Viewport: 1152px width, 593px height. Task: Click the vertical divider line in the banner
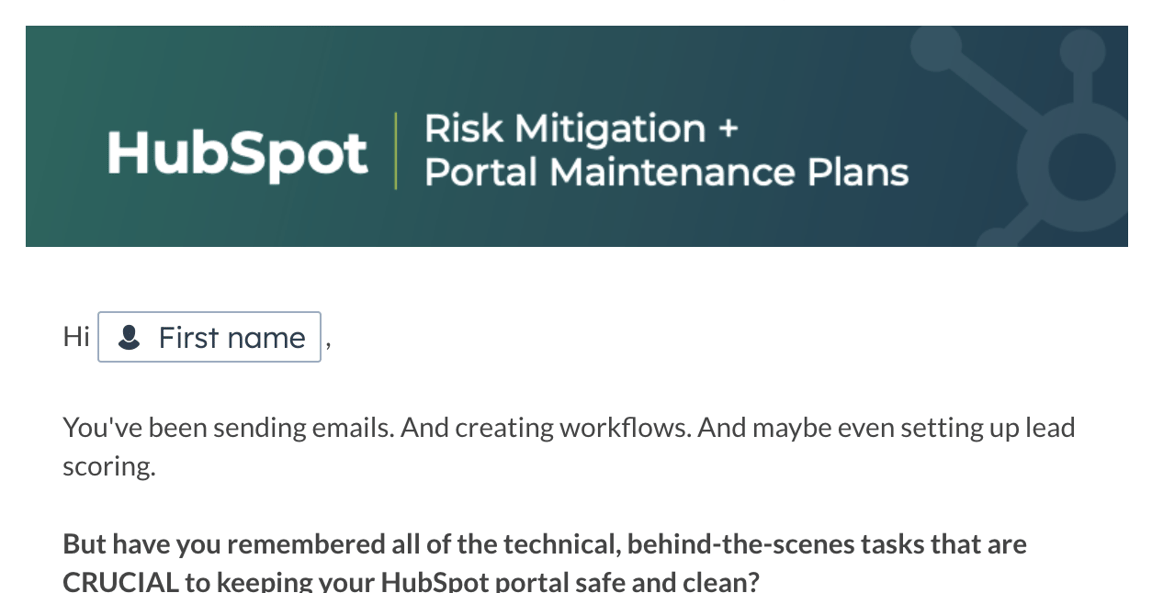(396, 150)
